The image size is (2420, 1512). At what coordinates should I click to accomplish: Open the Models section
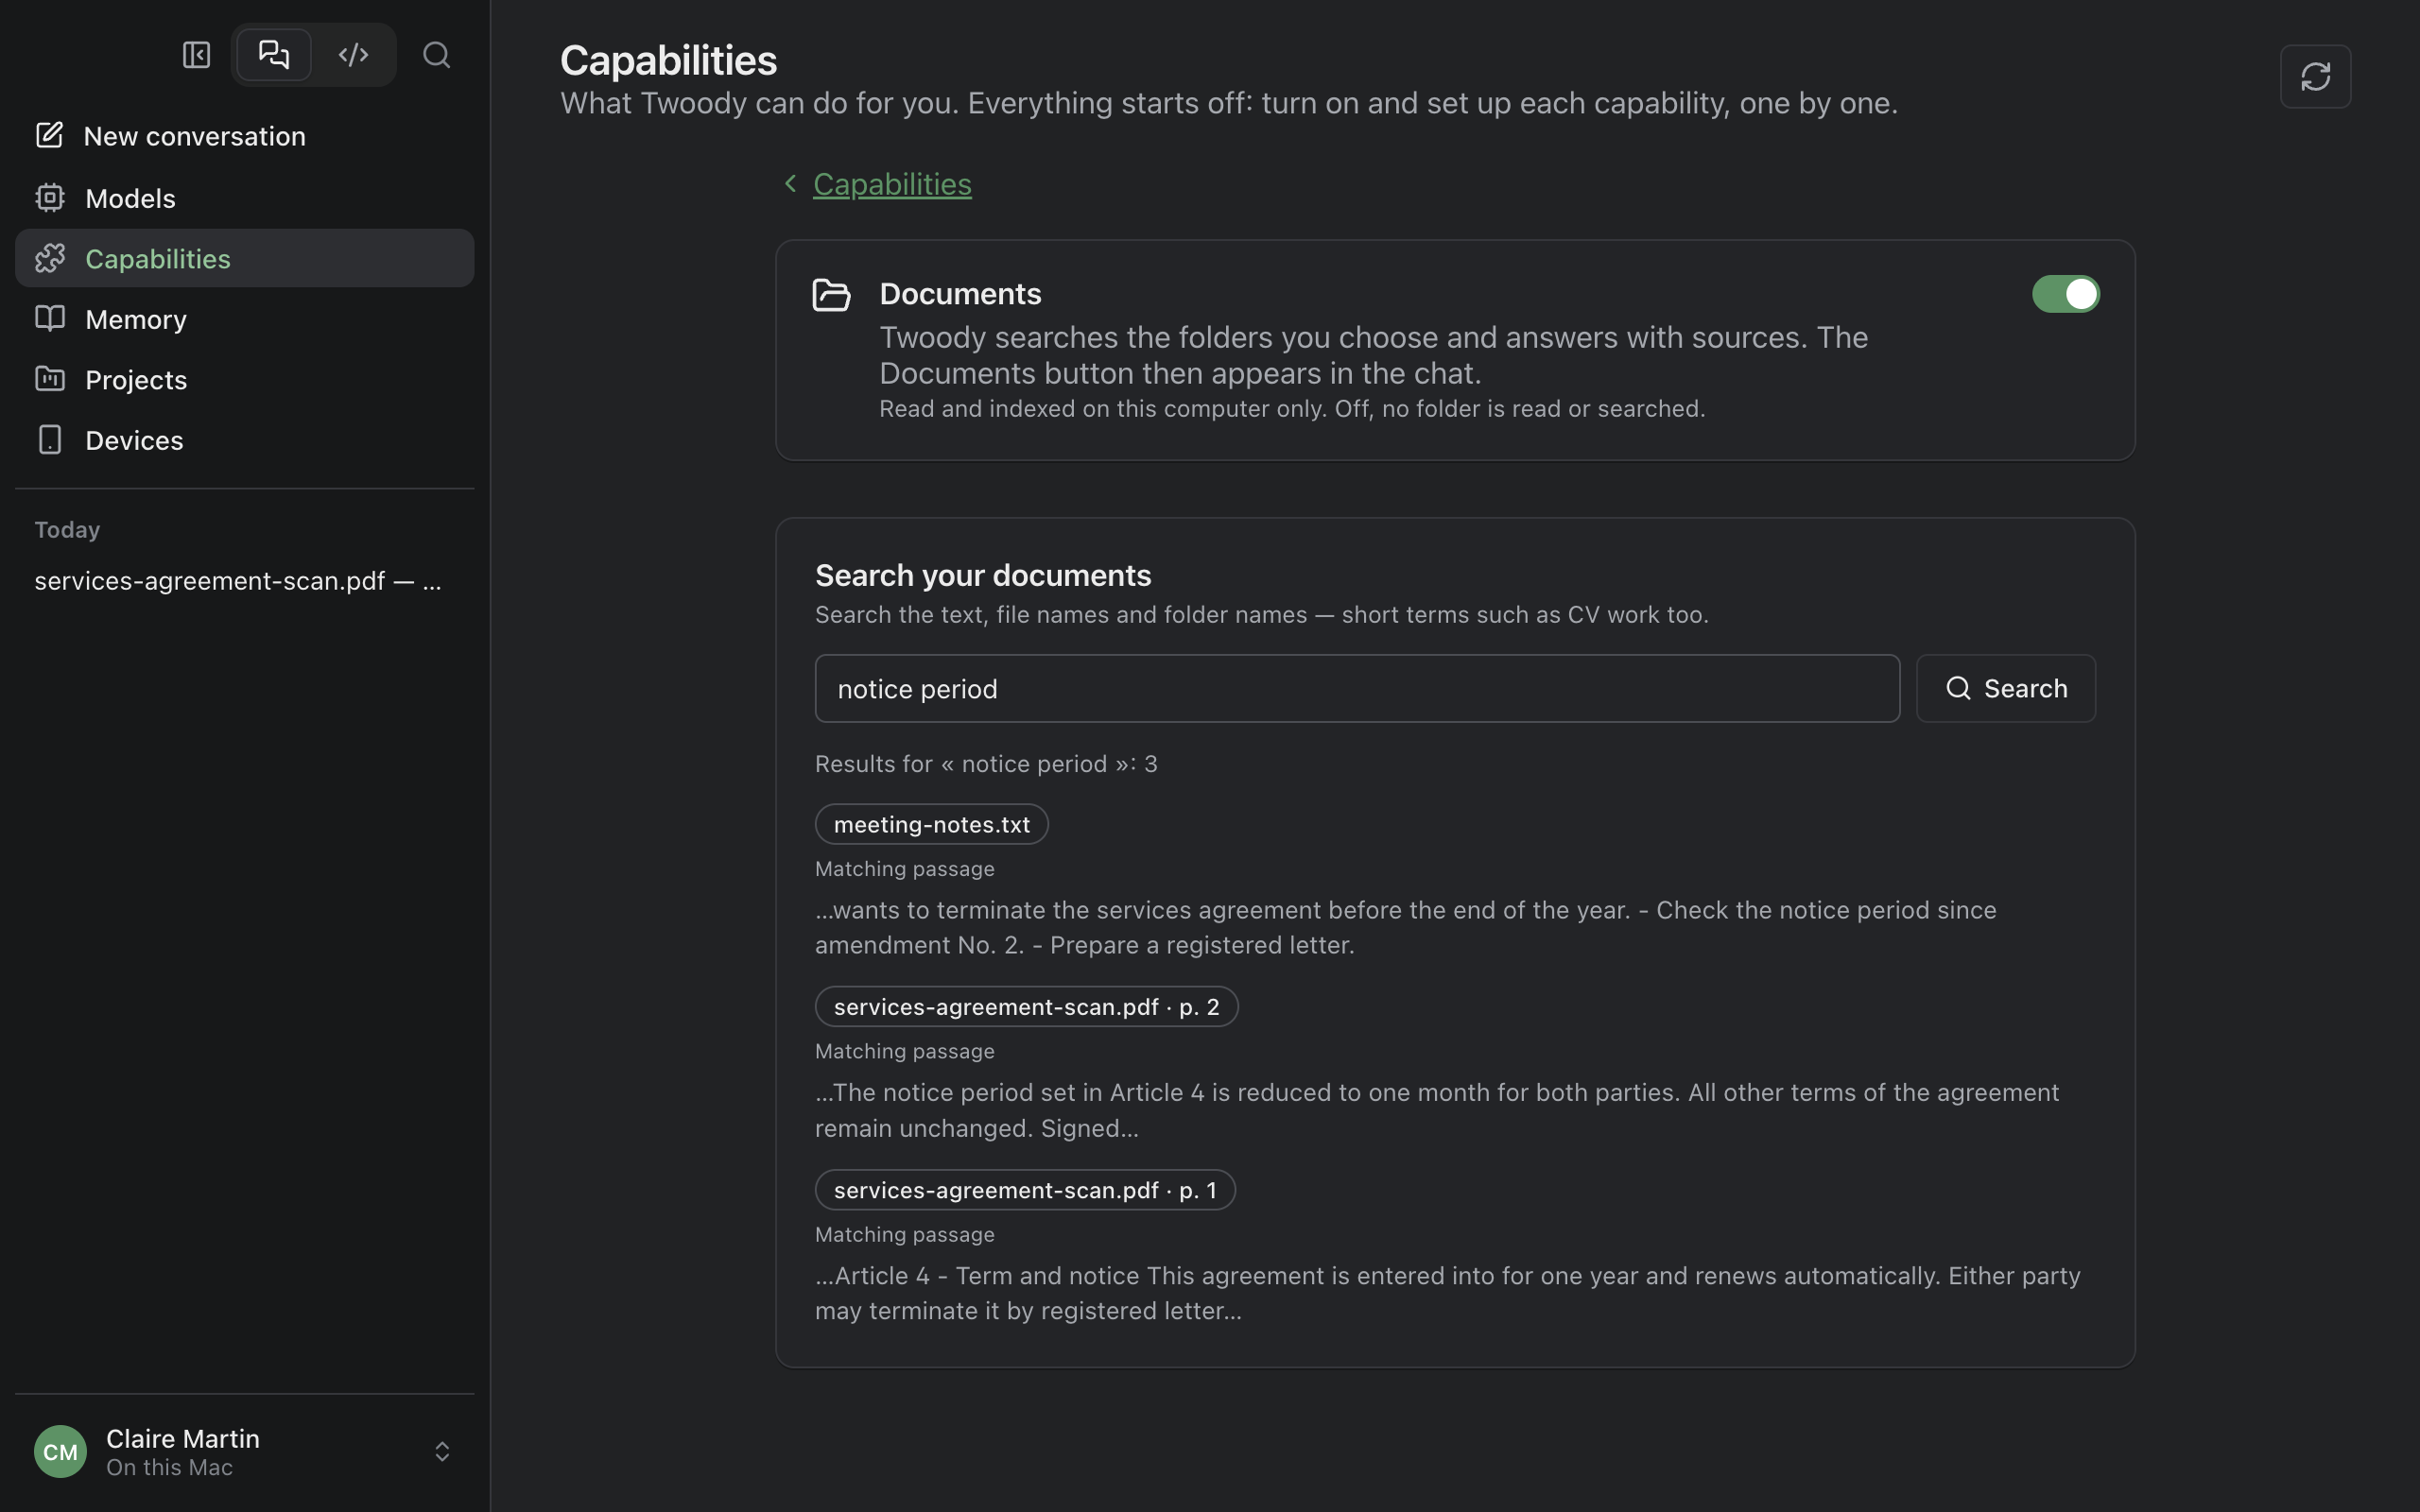click(x=244, y=198)
